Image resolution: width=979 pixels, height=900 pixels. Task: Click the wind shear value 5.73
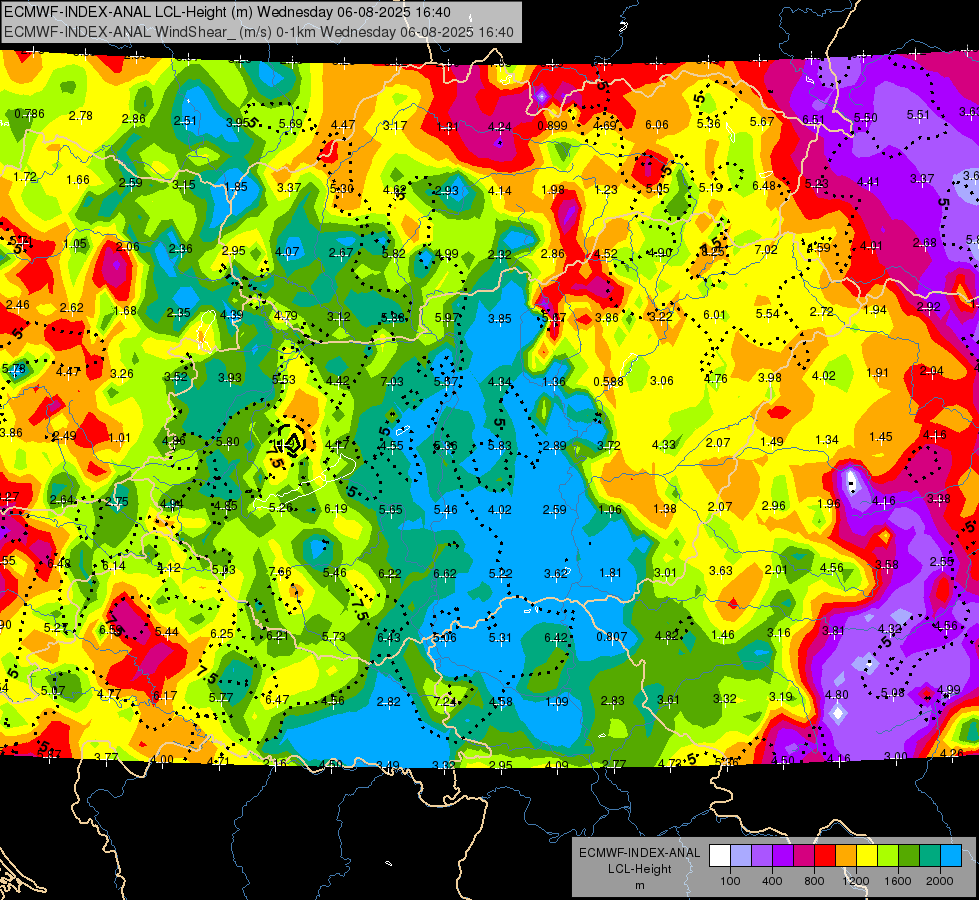pos(334,636)
